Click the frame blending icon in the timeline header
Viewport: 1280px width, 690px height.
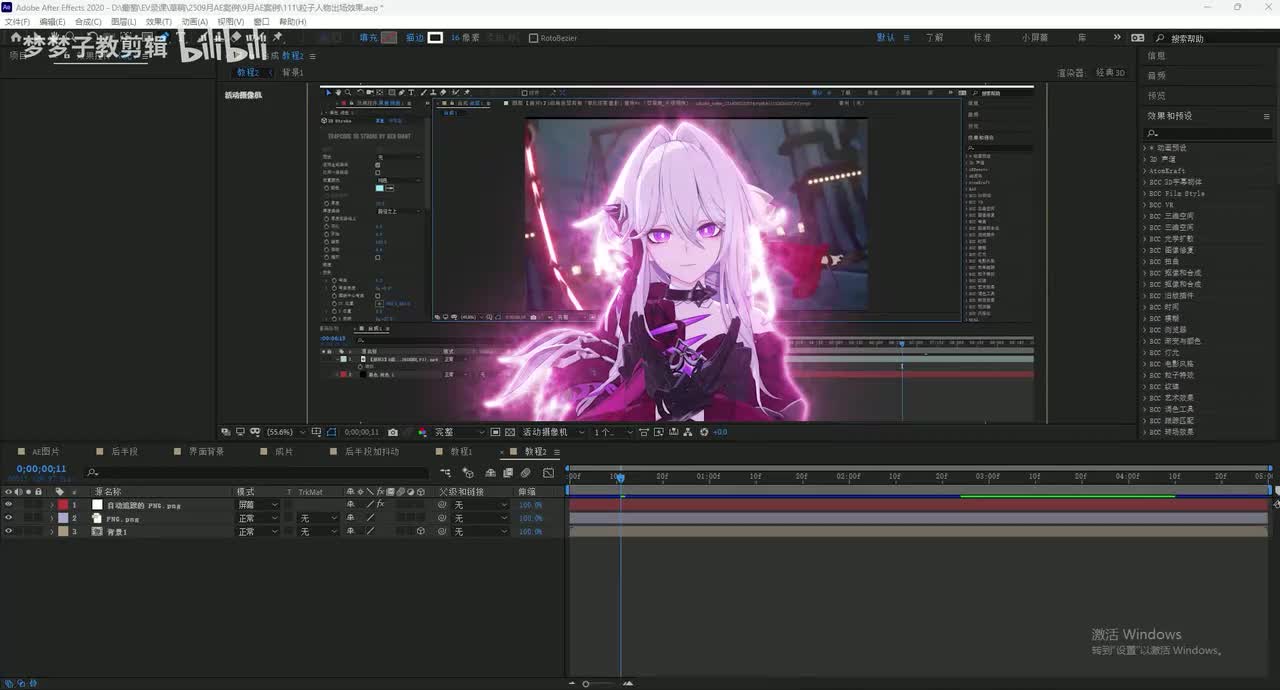point(508,472)
